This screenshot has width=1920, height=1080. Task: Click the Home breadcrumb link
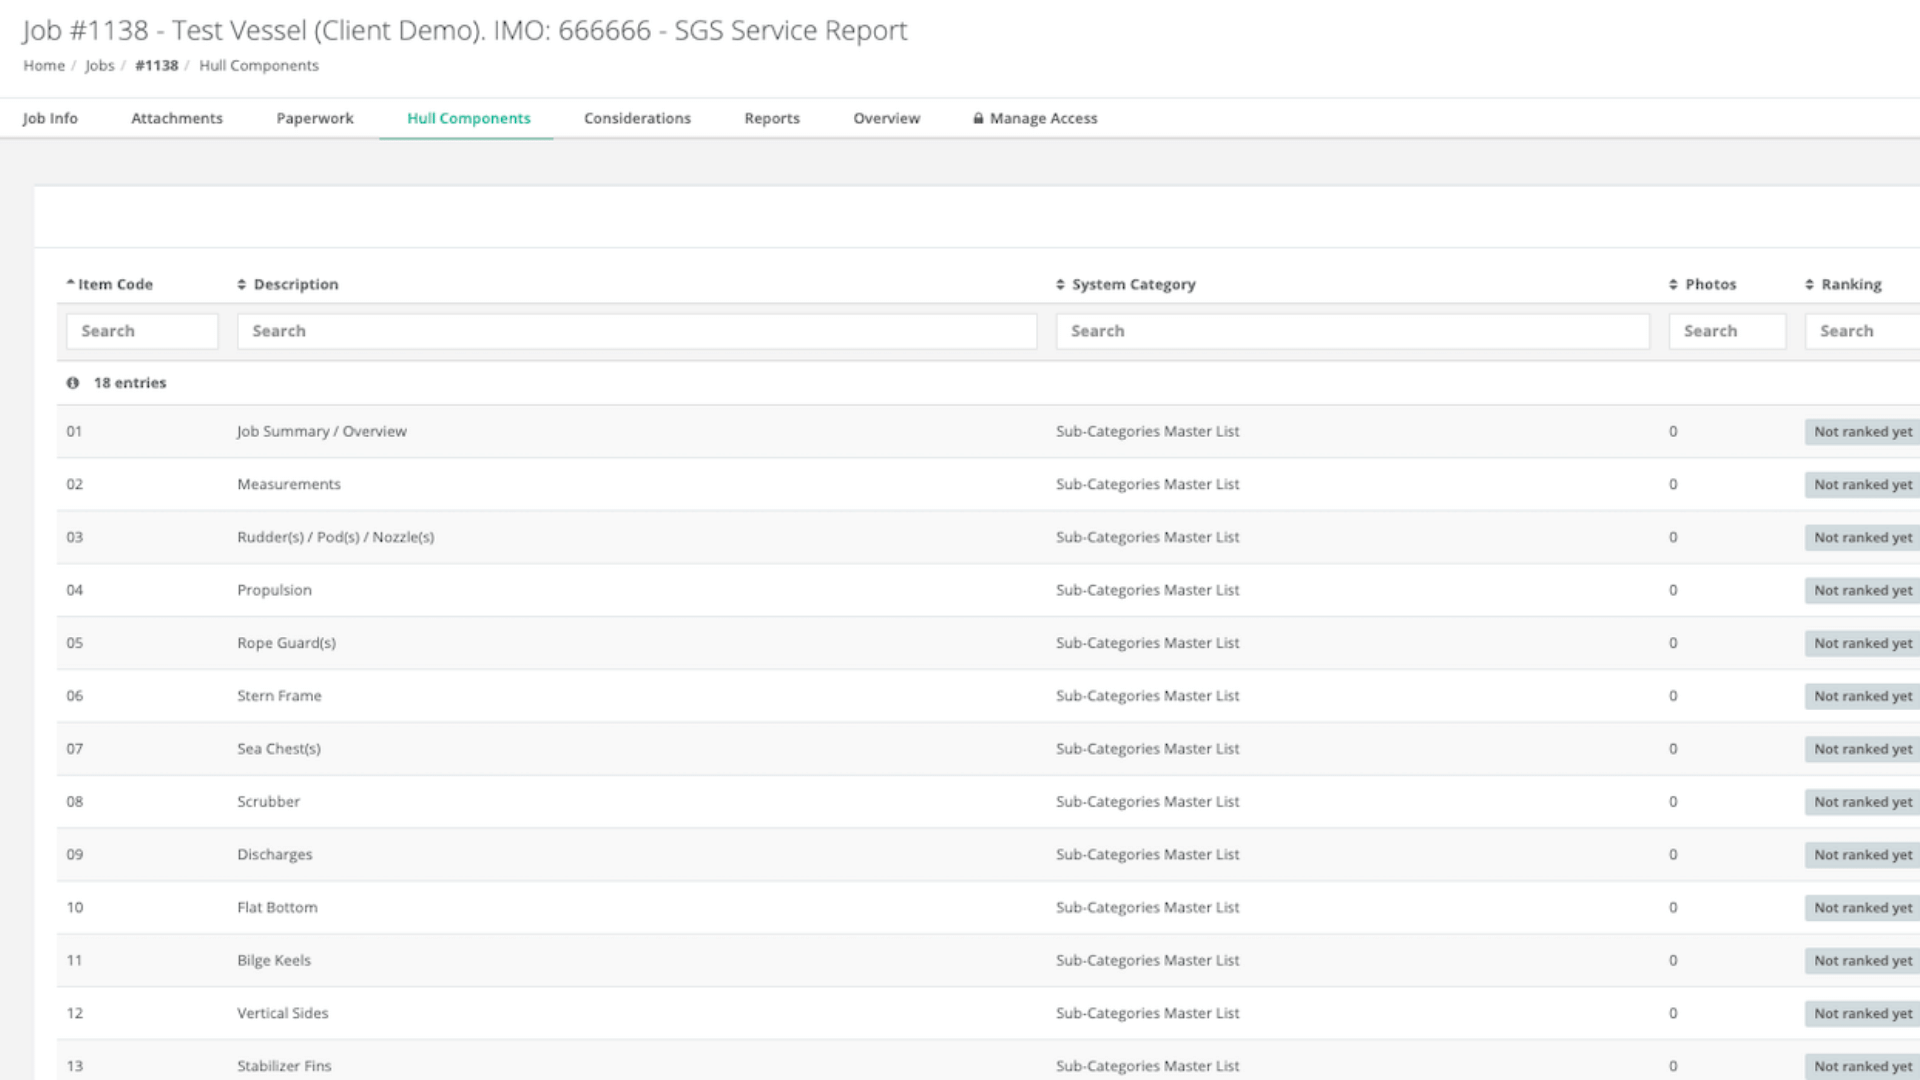coord(44,66)
